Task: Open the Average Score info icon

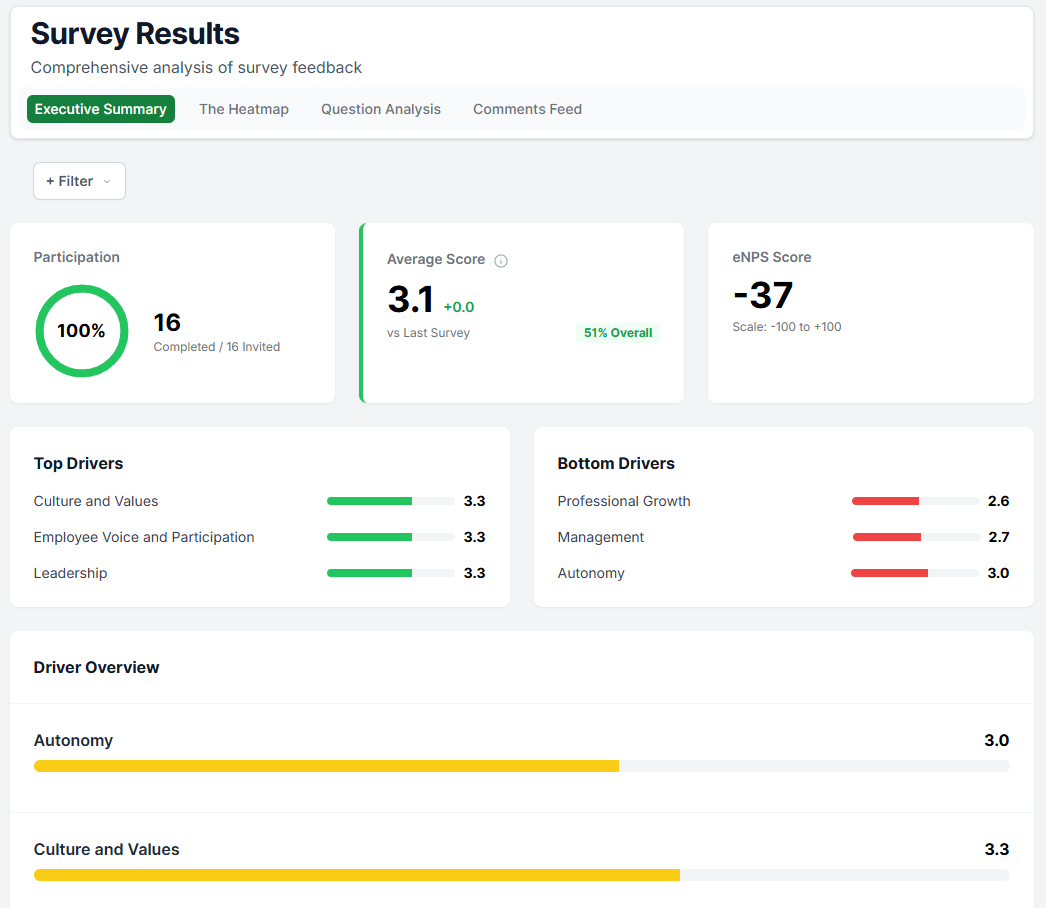Action: tap(501, 261)
